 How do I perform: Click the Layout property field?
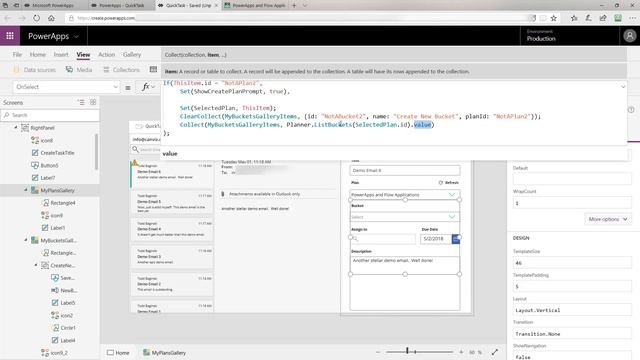pyautogui.click(x=571, y=310)
